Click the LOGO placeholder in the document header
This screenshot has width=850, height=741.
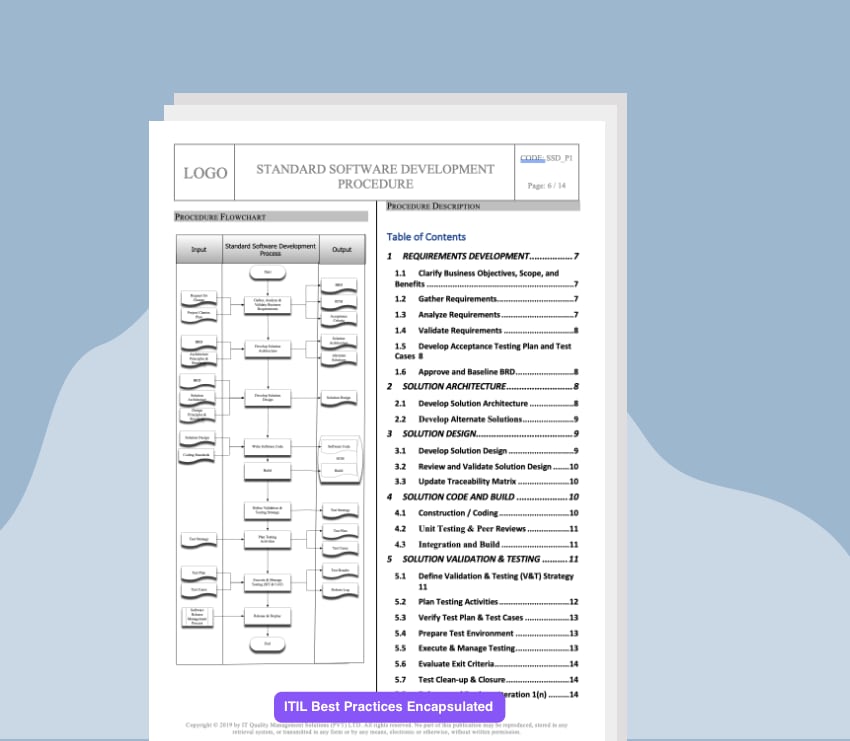coord(203,172)
